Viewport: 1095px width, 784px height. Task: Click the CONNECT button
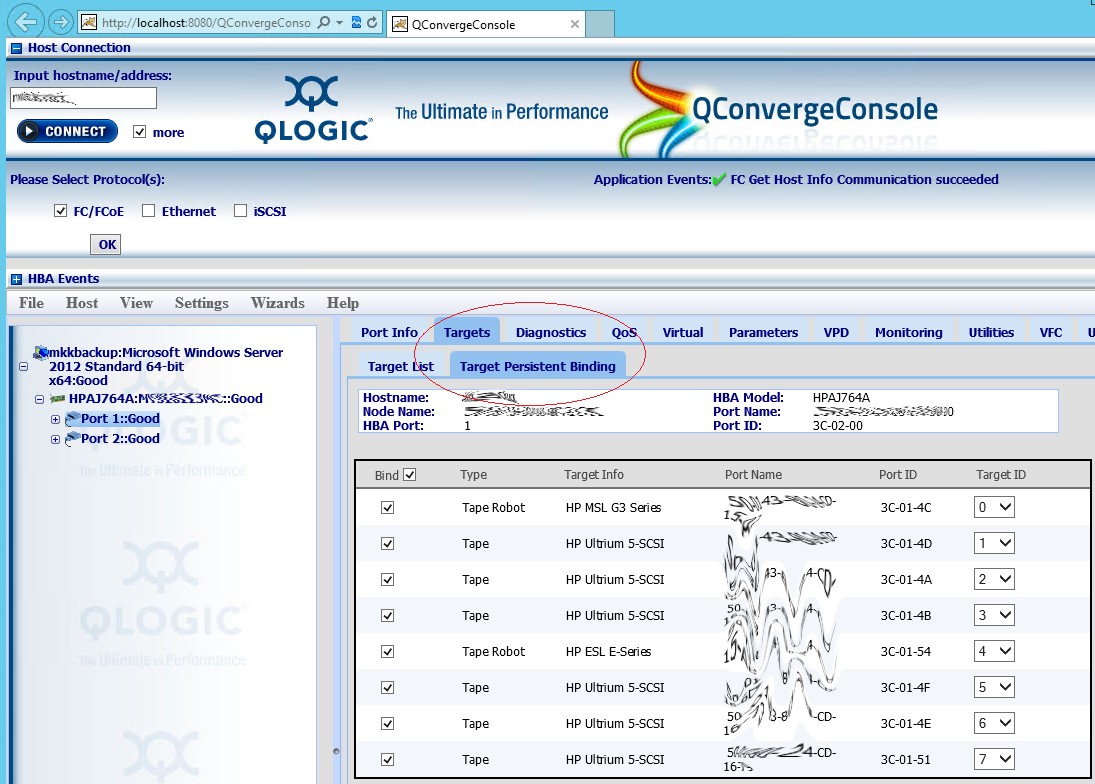(67, 131)
